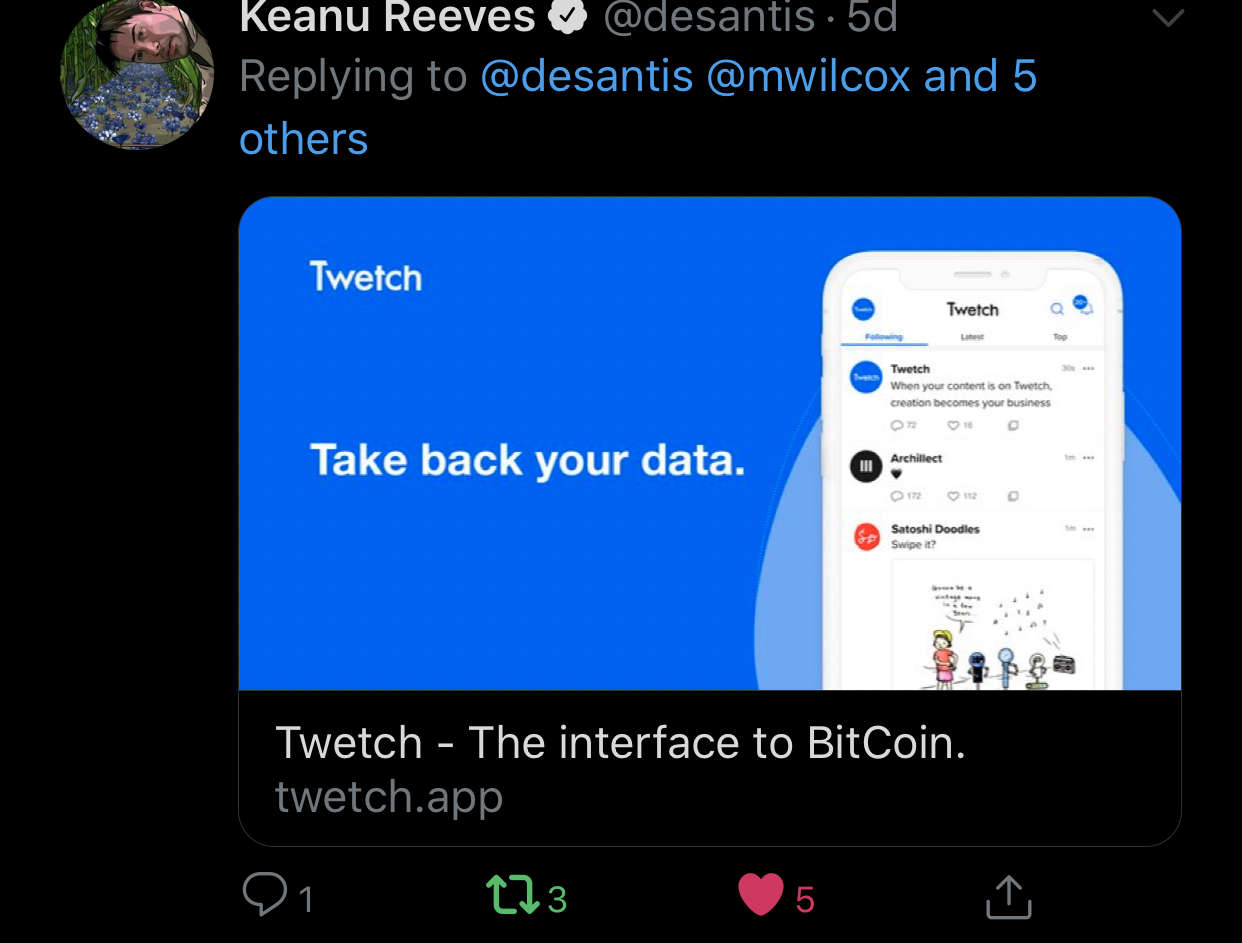Click the verified badge beside Keanu Reeves
The width and height of the screenshot is (1242, 943).
coord(569,17)
